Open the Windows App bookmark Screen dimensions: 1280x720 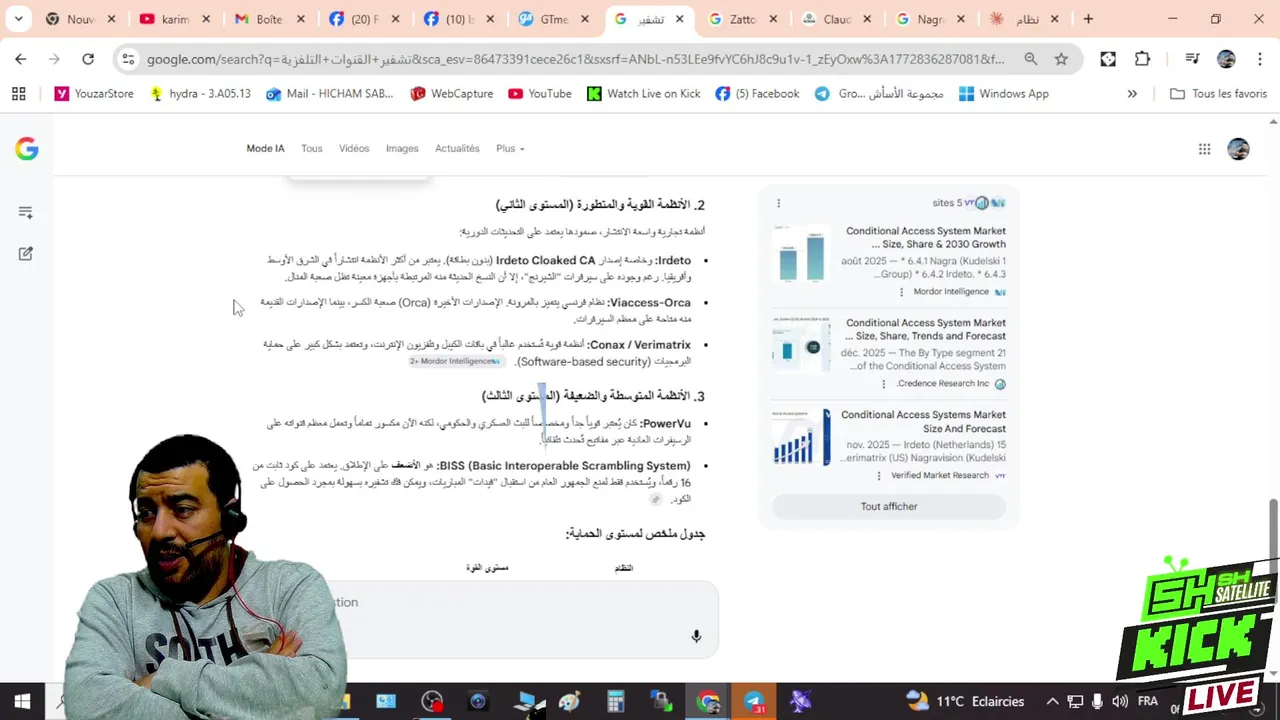pos(1003,94)
